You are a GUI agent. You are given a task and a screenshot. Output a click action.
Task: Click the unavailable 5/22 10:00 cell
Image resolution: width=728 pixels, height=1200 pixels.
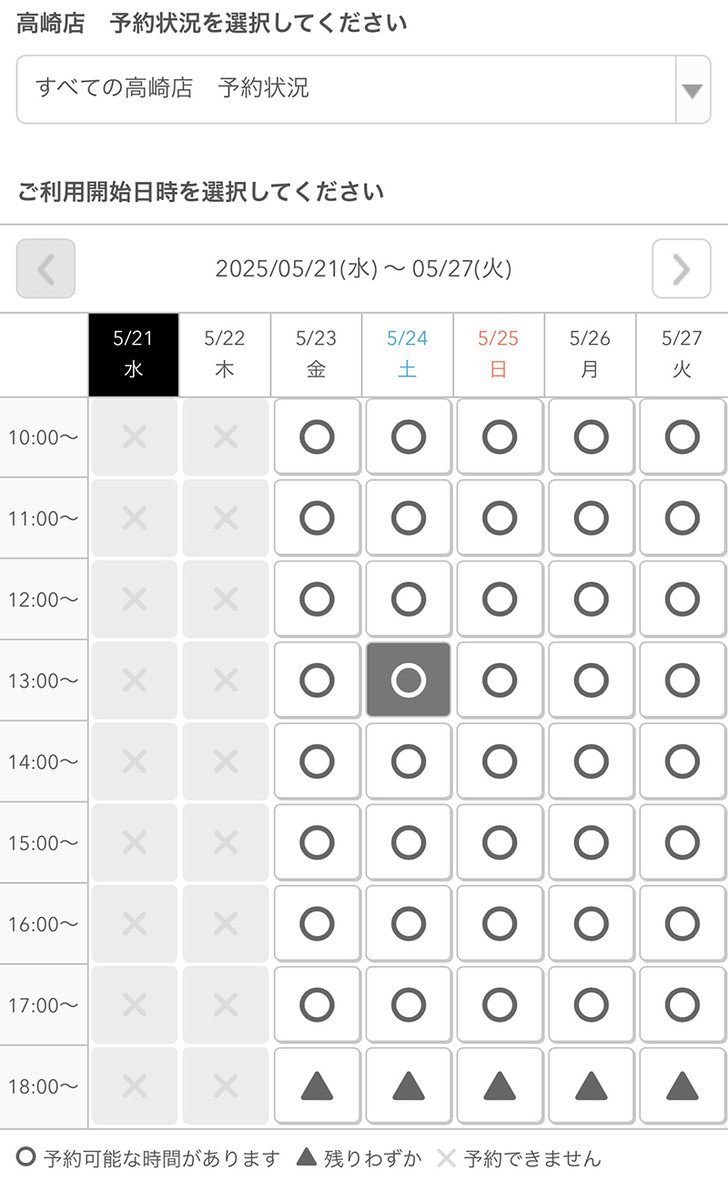pos(226,437)
